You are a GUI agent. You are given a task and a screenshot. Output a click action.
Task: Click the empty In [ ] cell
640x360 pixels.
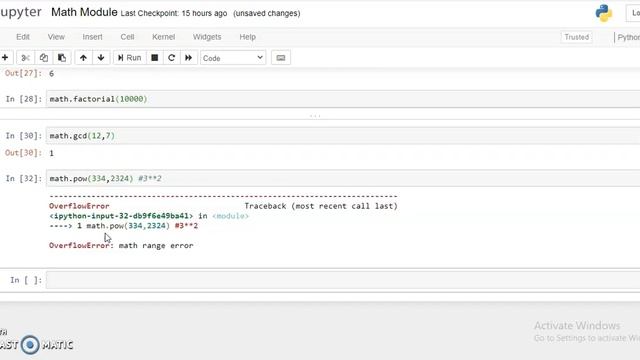(x=343, y=280)
